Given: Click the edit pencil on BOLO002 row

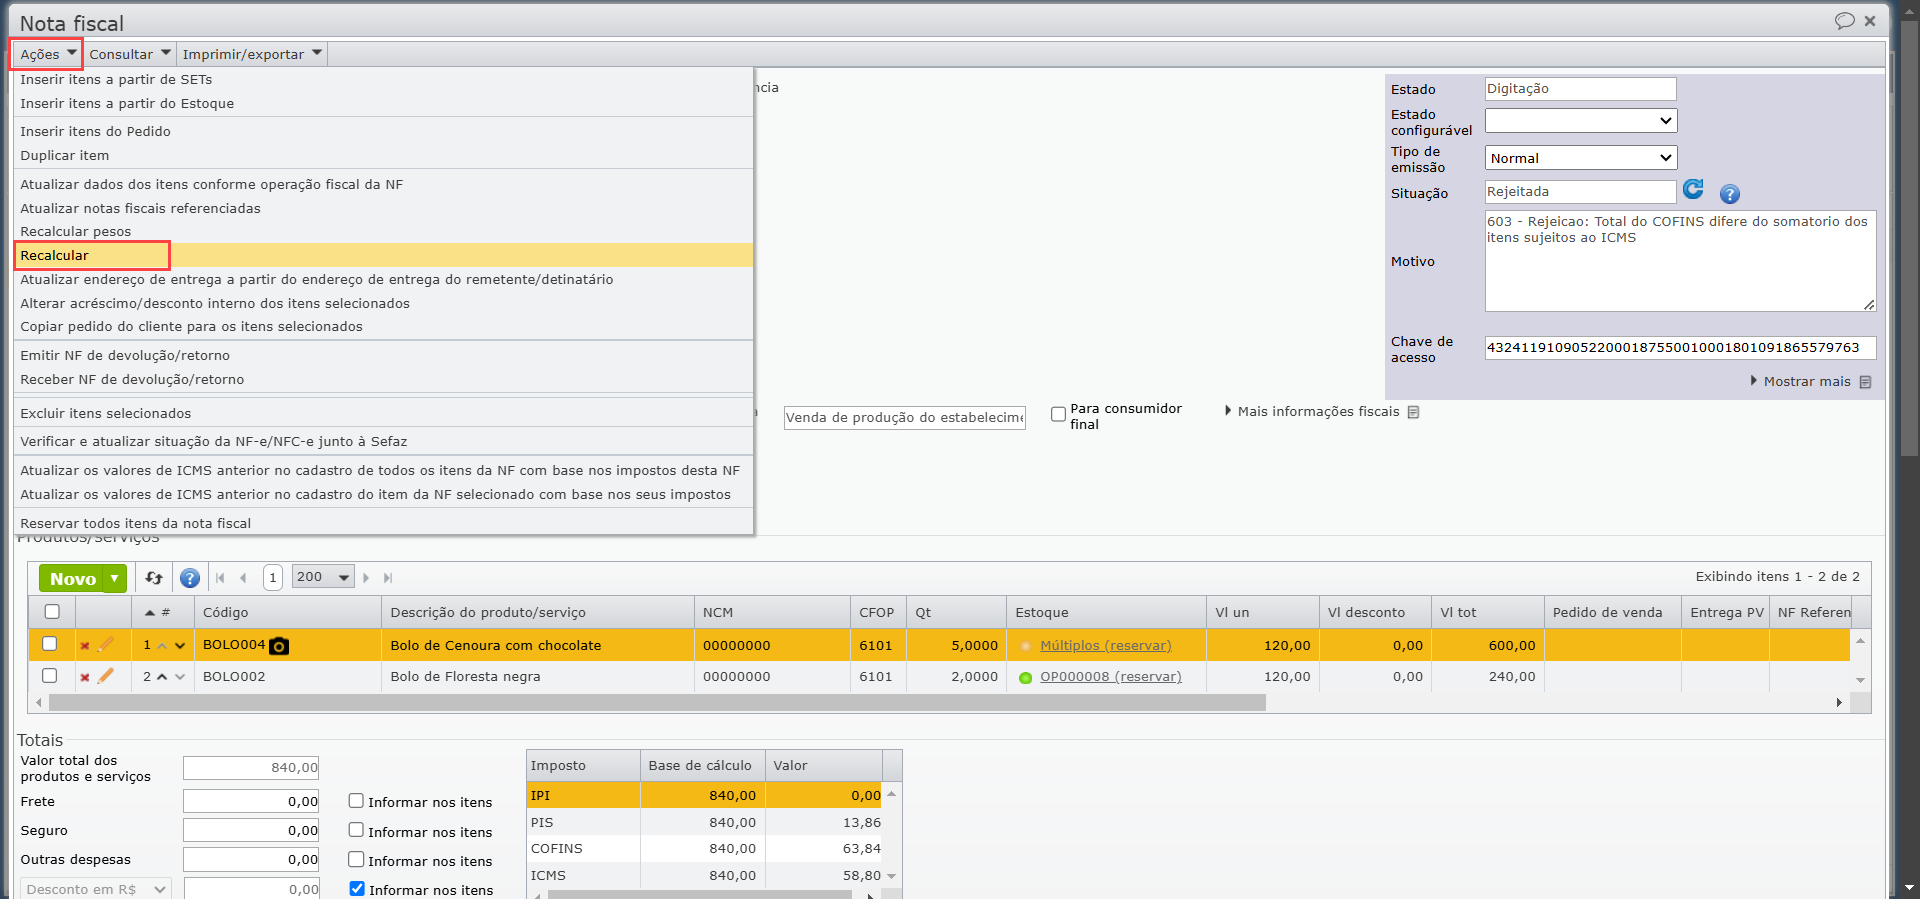Looking at the screenshot, I should pyautogui.click(x=106, y=676).
